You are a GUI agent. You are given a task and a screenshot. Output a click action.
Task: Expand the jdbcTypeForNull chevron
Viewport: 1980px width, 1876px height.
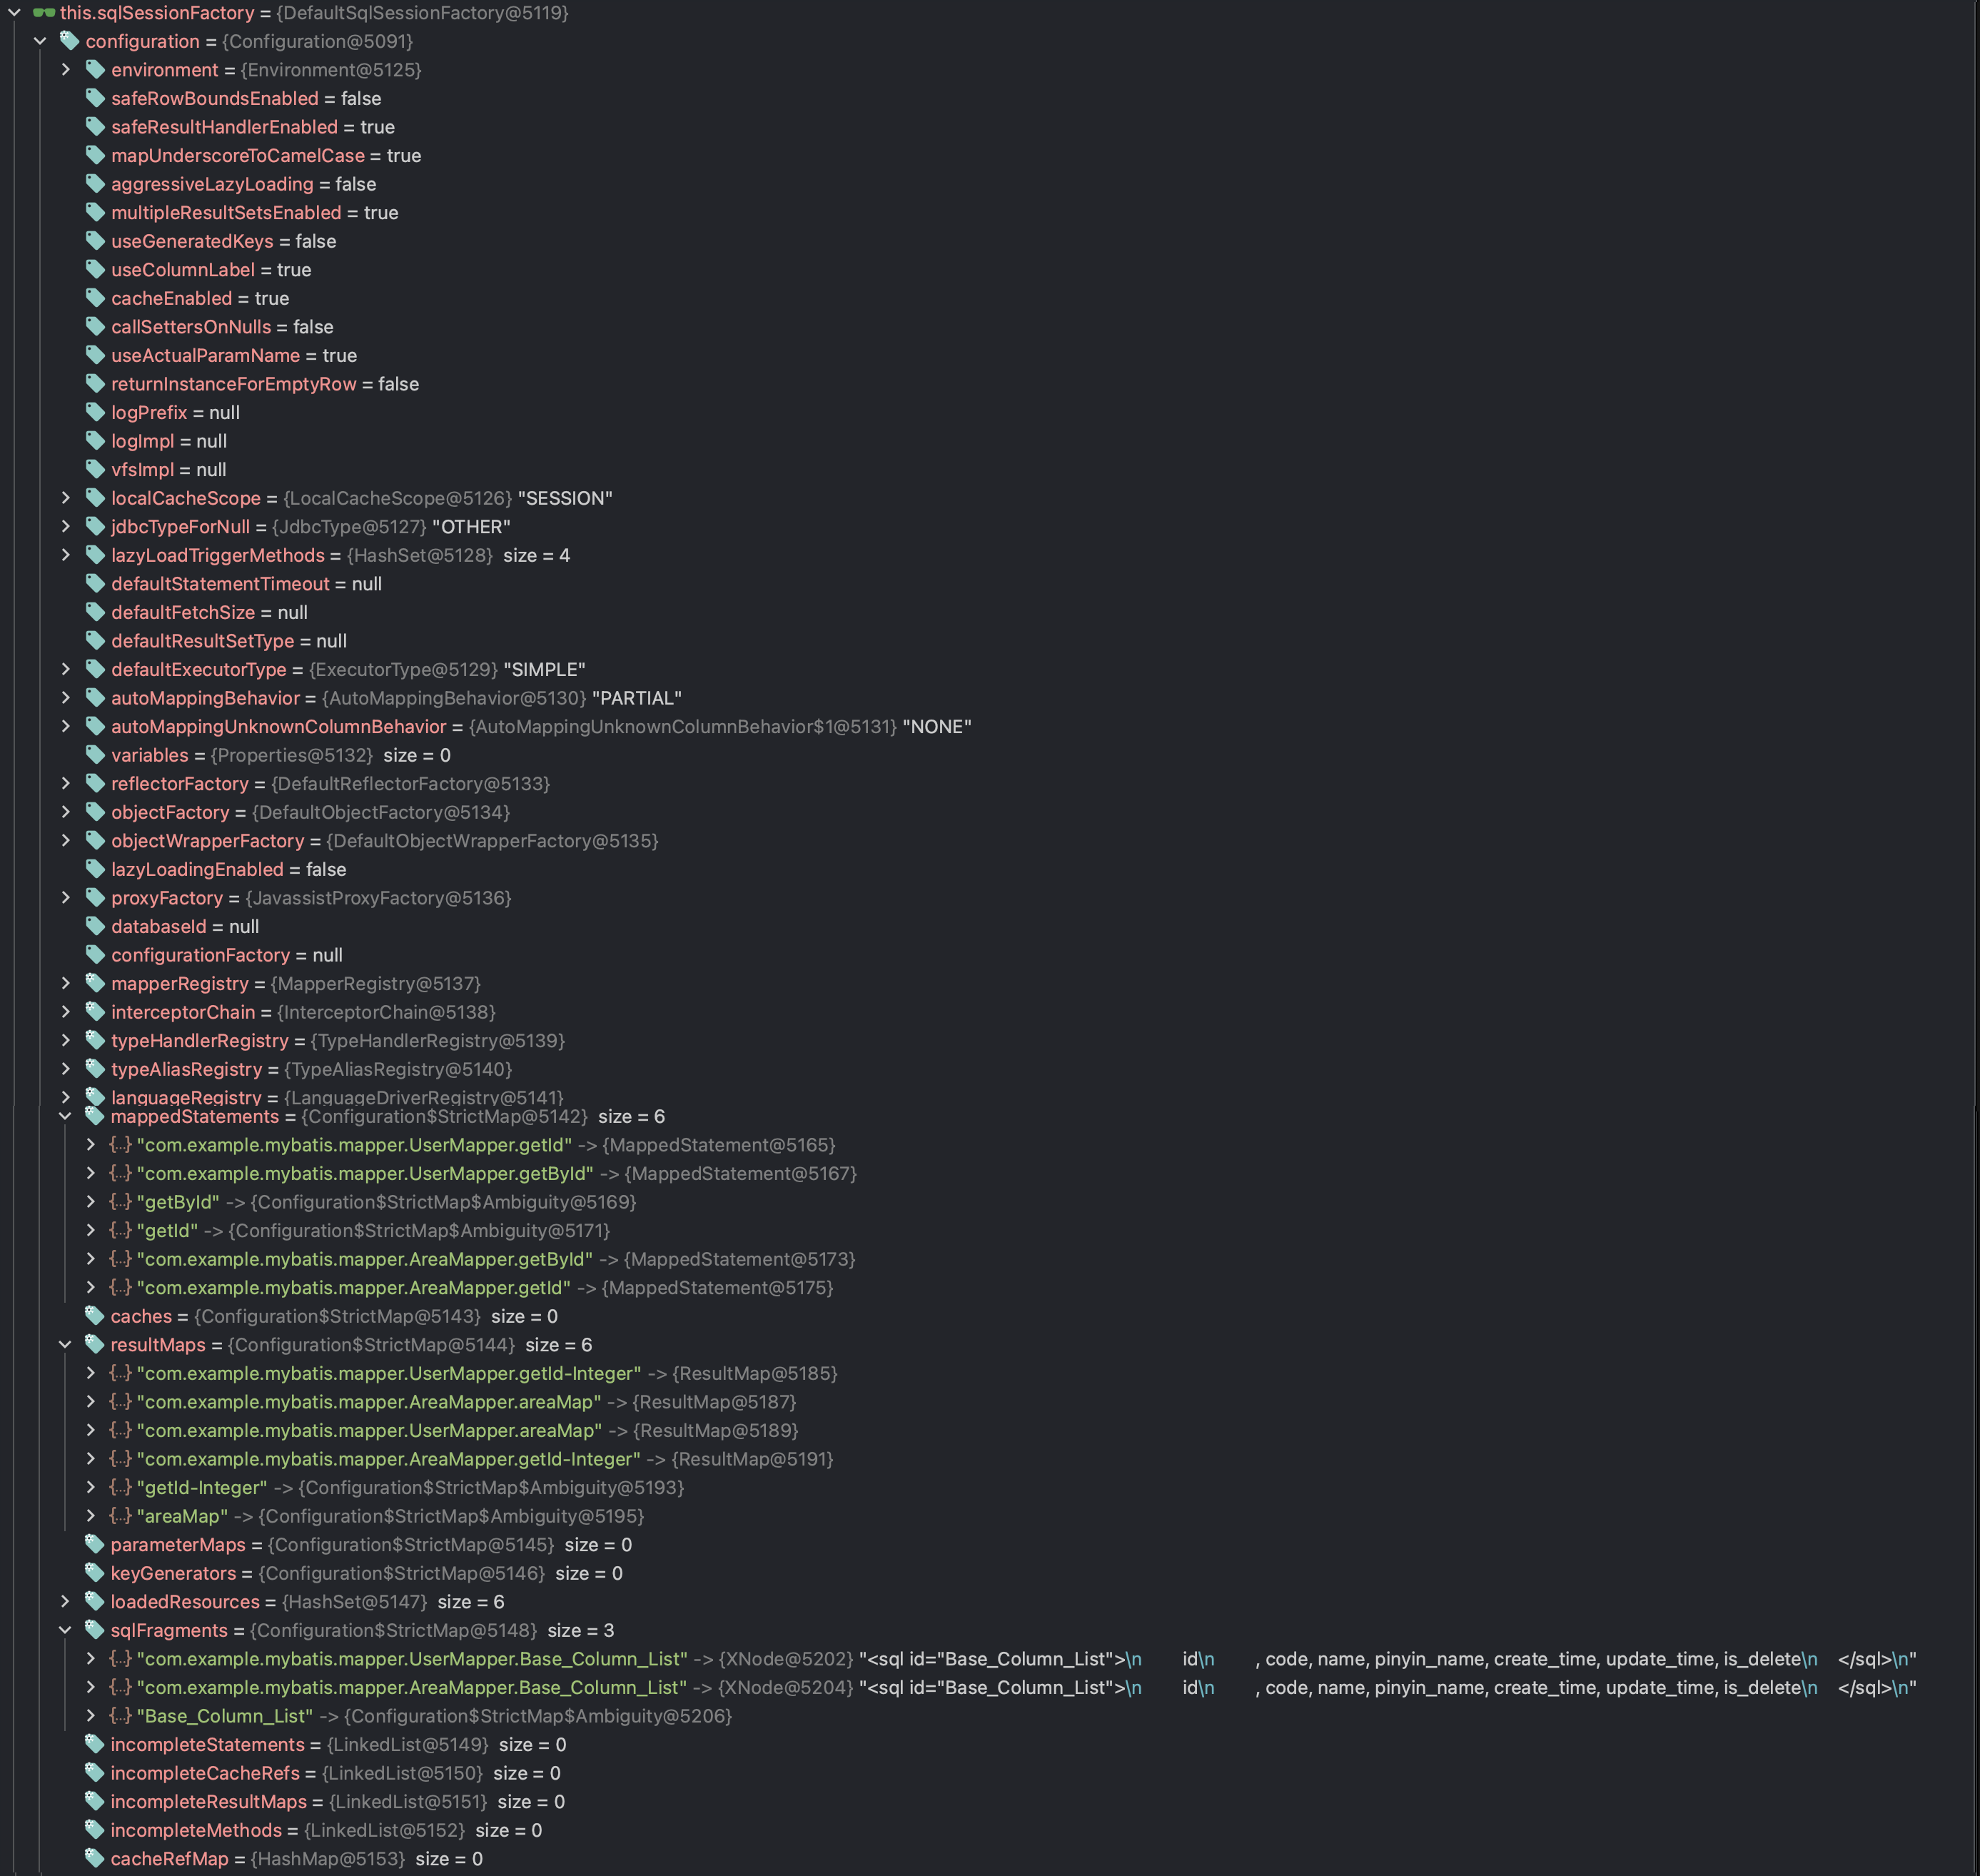[66, 526]
